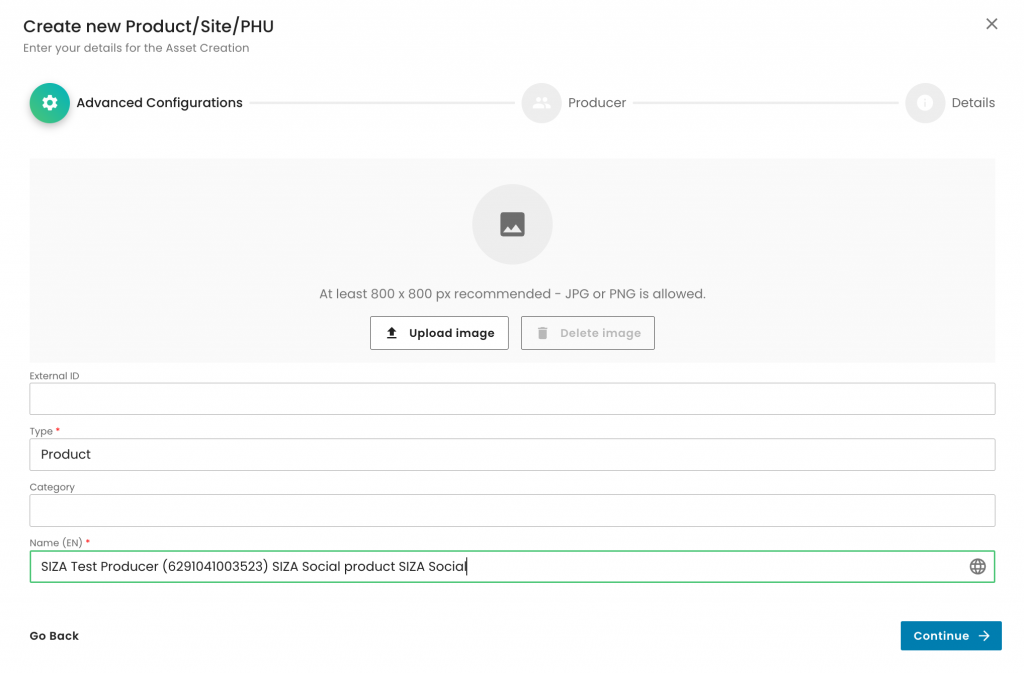Click the arrow icon on Continue
The image size is (1024, 673).
click(x=984, y=636)
